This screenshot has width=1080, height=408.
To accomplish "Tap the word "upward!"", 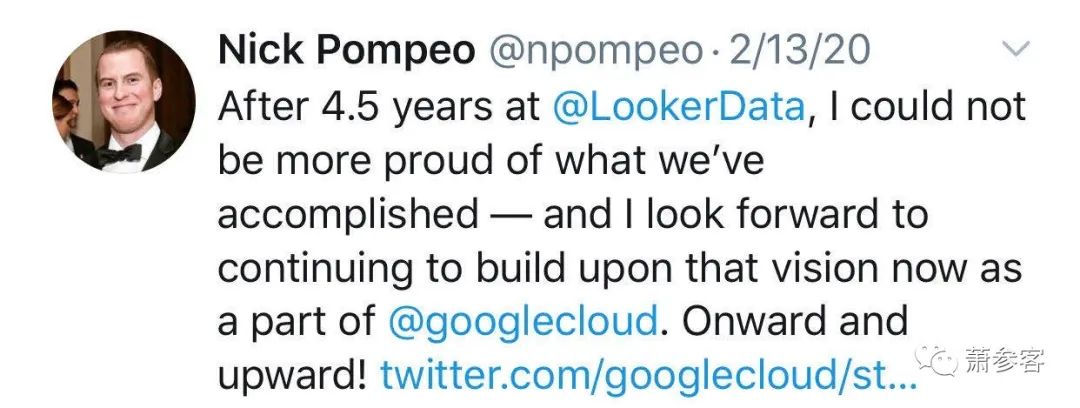I will coord(292,376).
